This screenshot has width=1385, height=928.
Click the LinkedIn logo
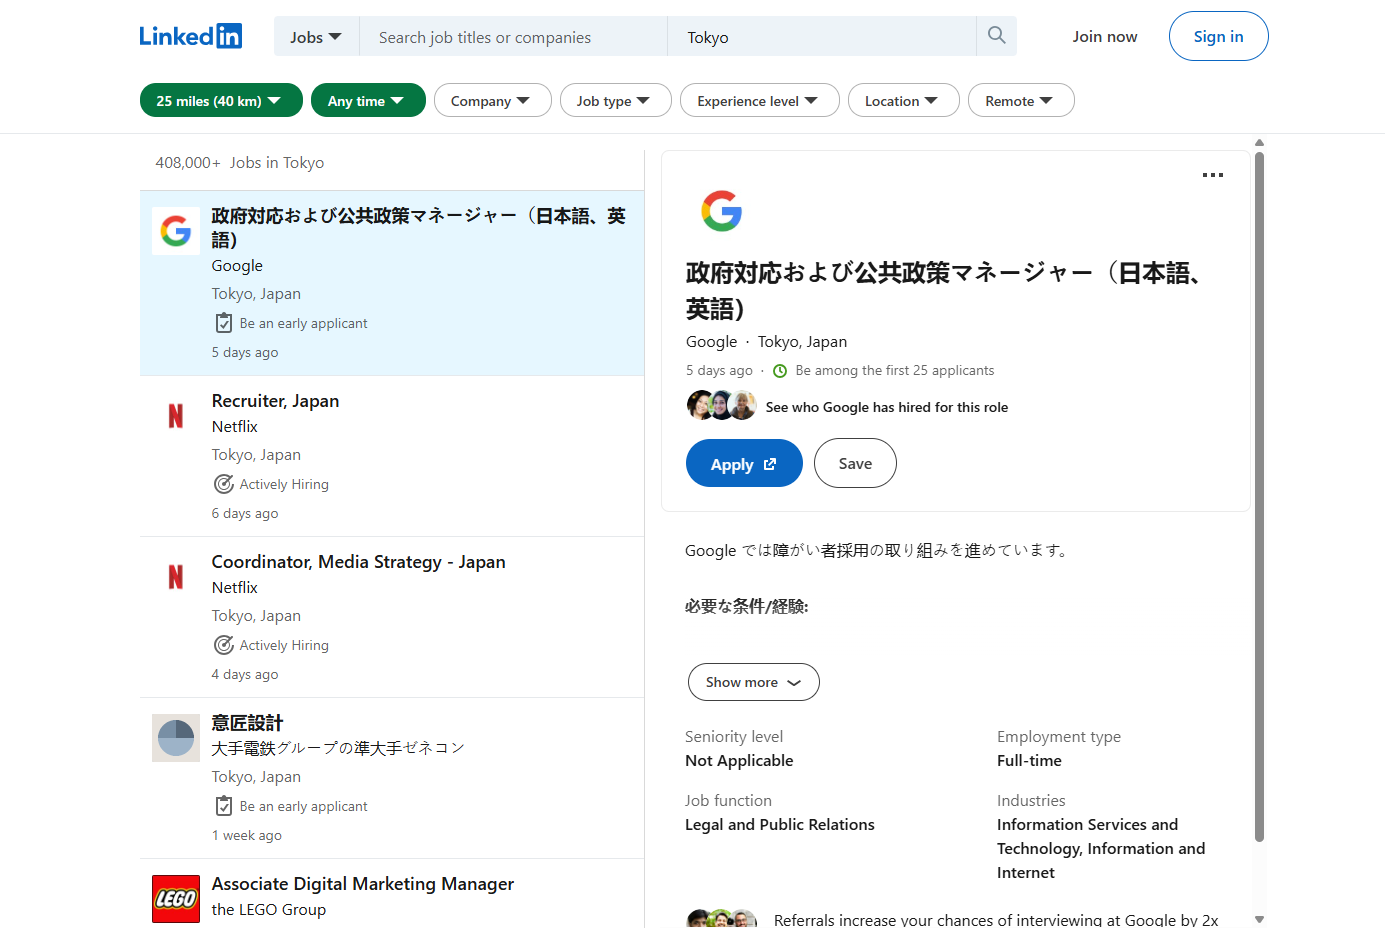[x=190, y=36]
